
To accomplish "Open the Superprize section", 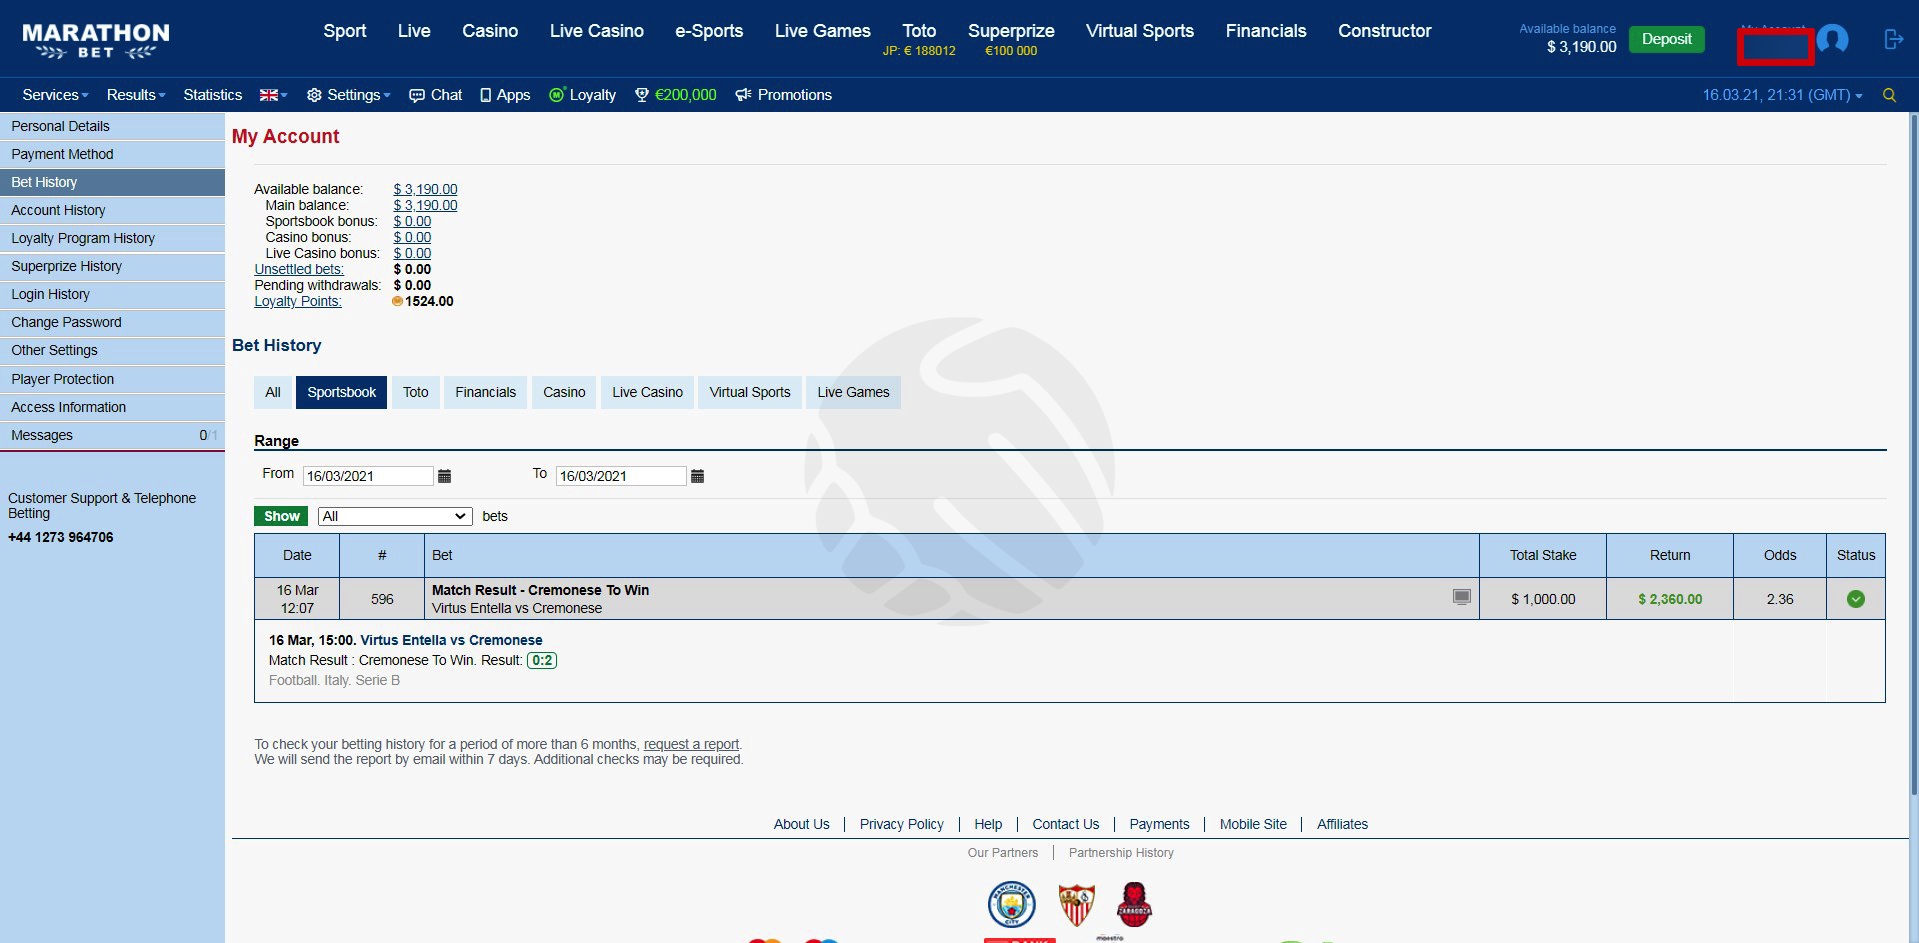I will pyautogui.click(x=1011, y=31).
